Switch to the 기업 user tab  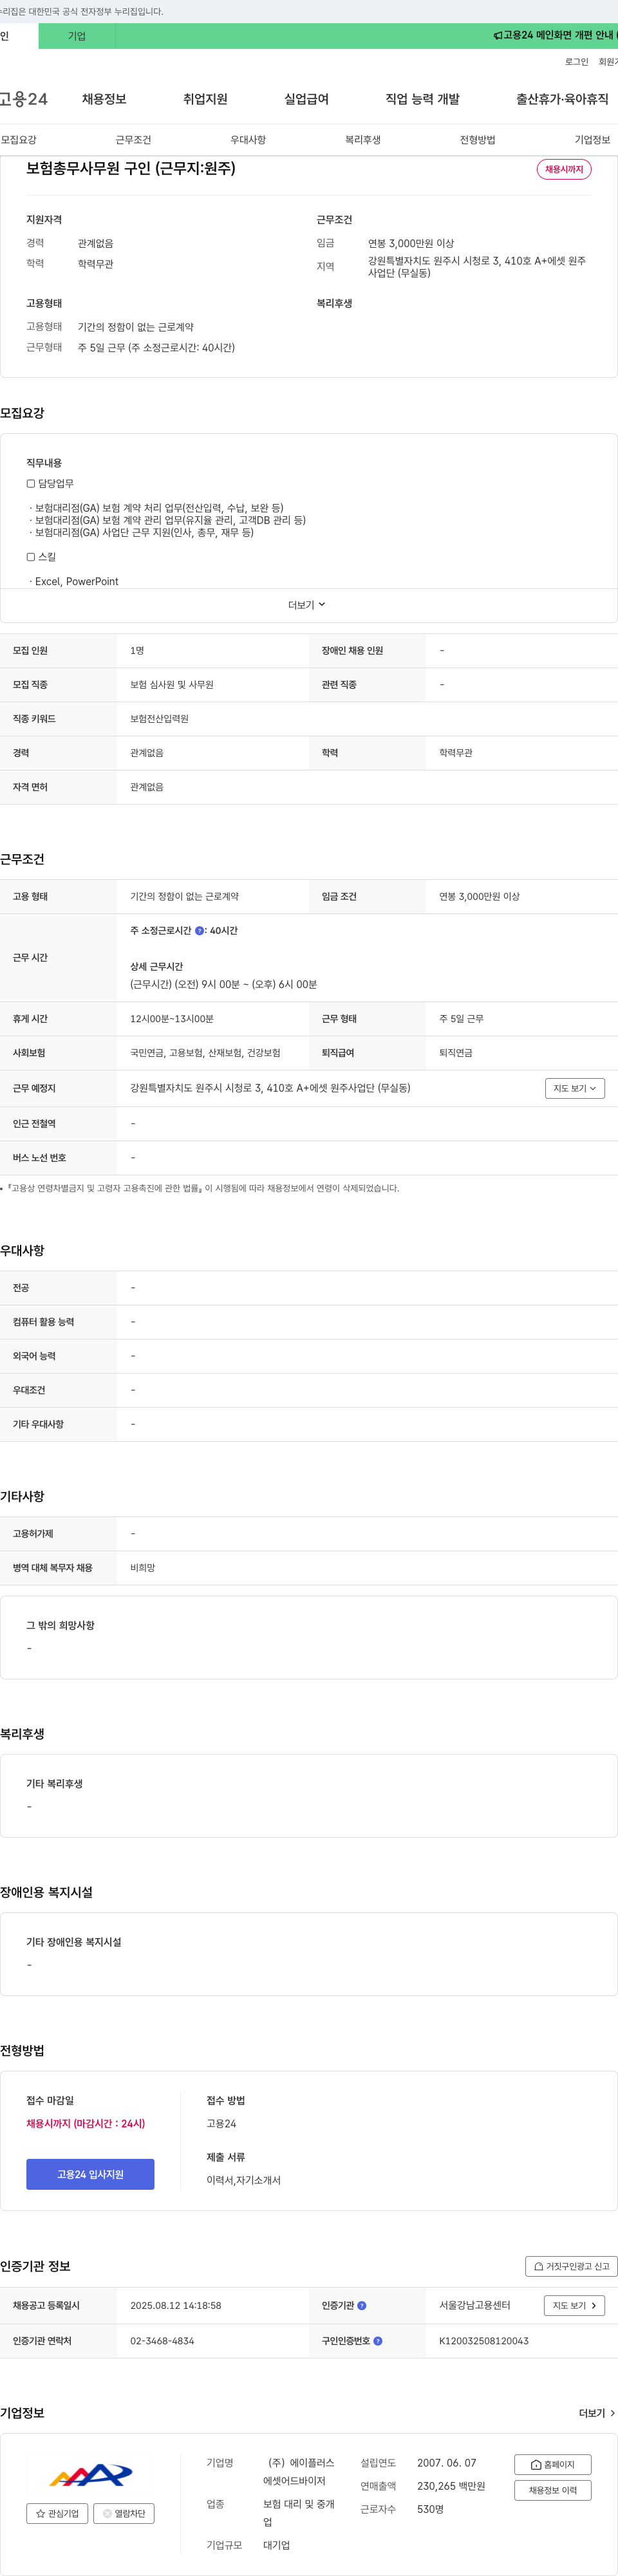(77, 36)
